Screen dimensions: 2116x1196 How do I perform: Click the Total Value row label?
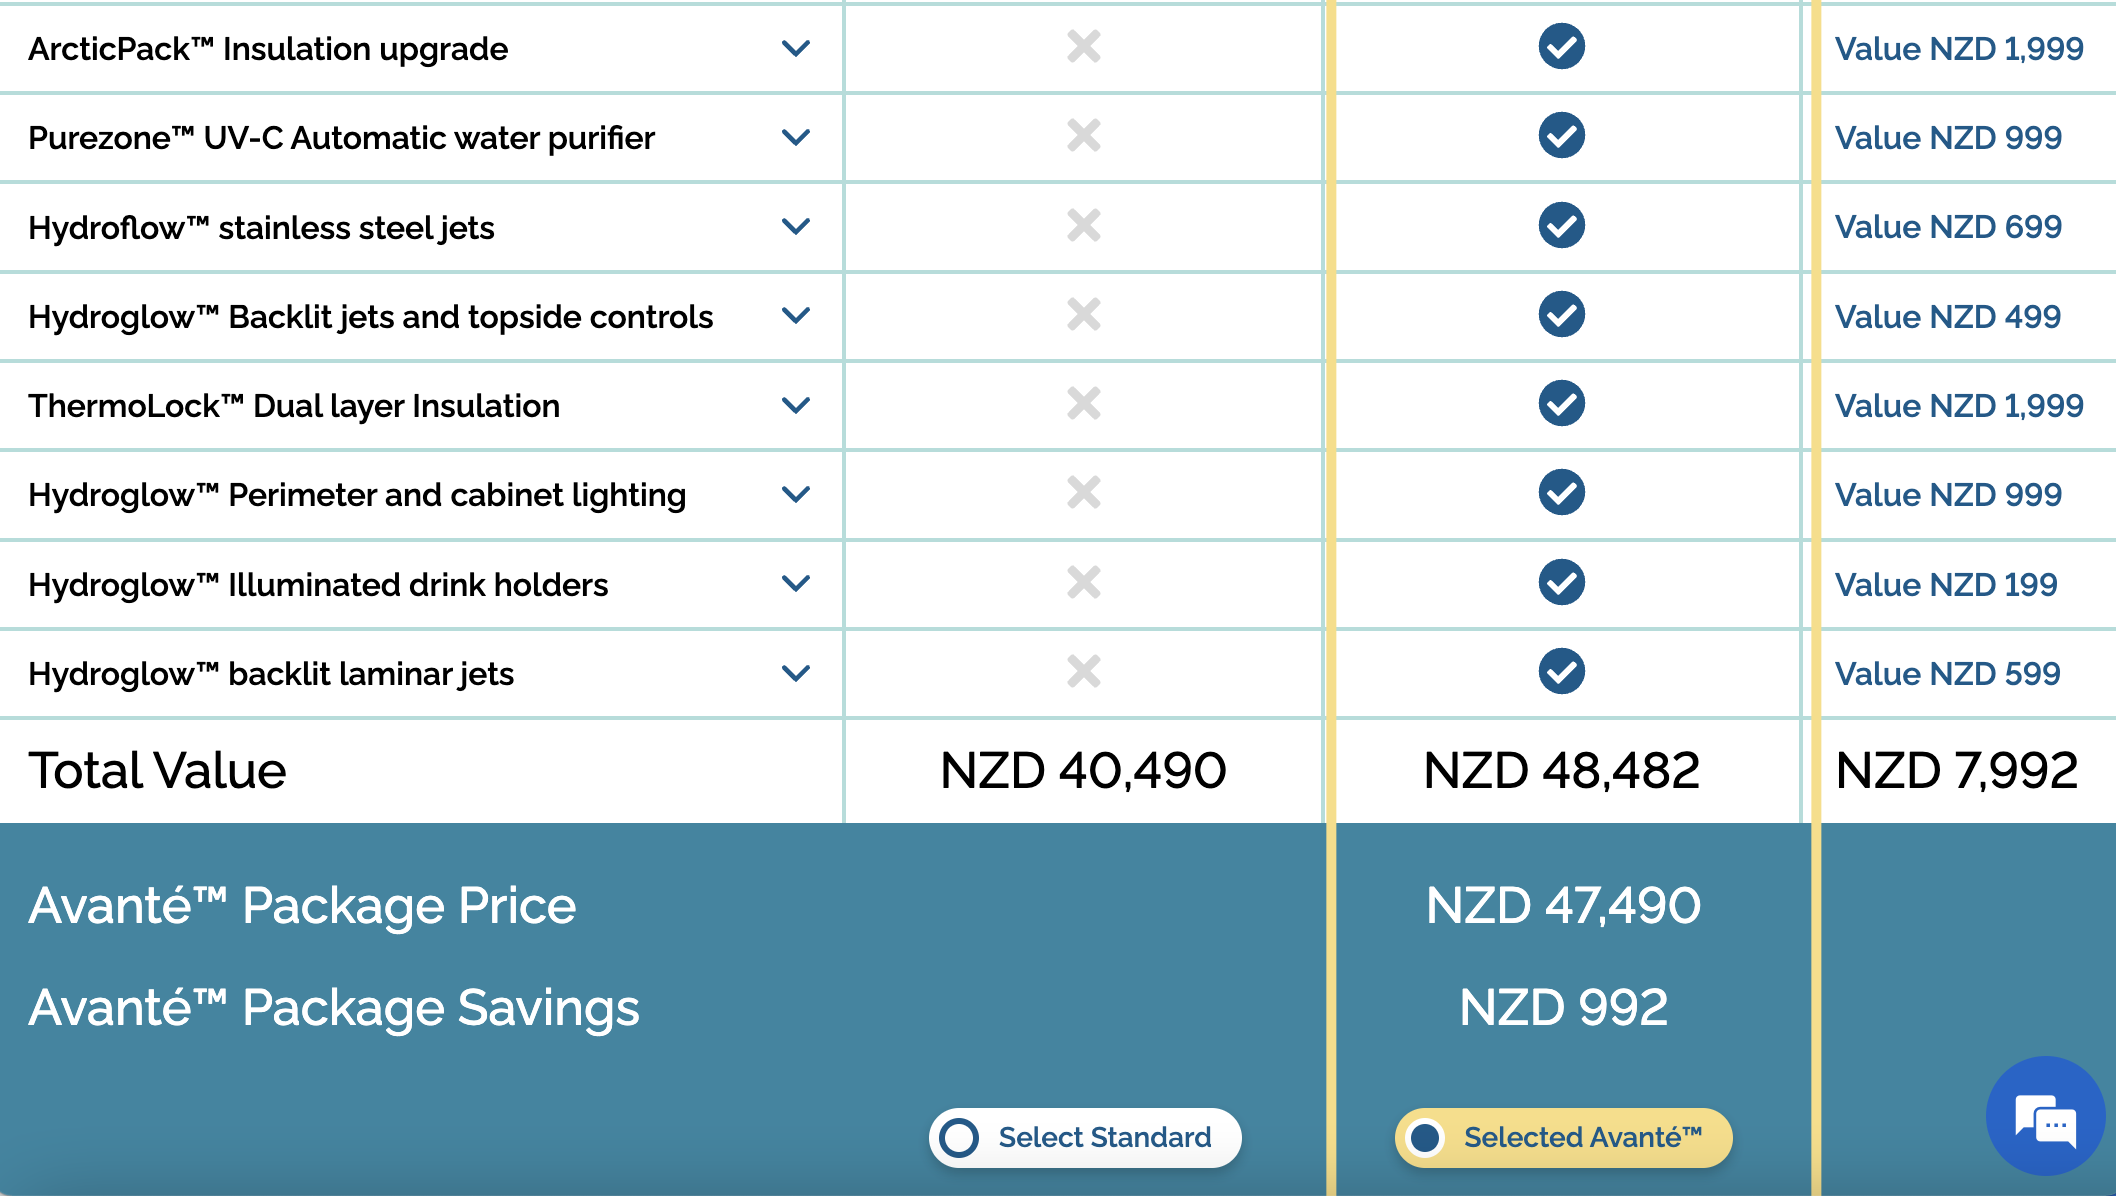157,769
